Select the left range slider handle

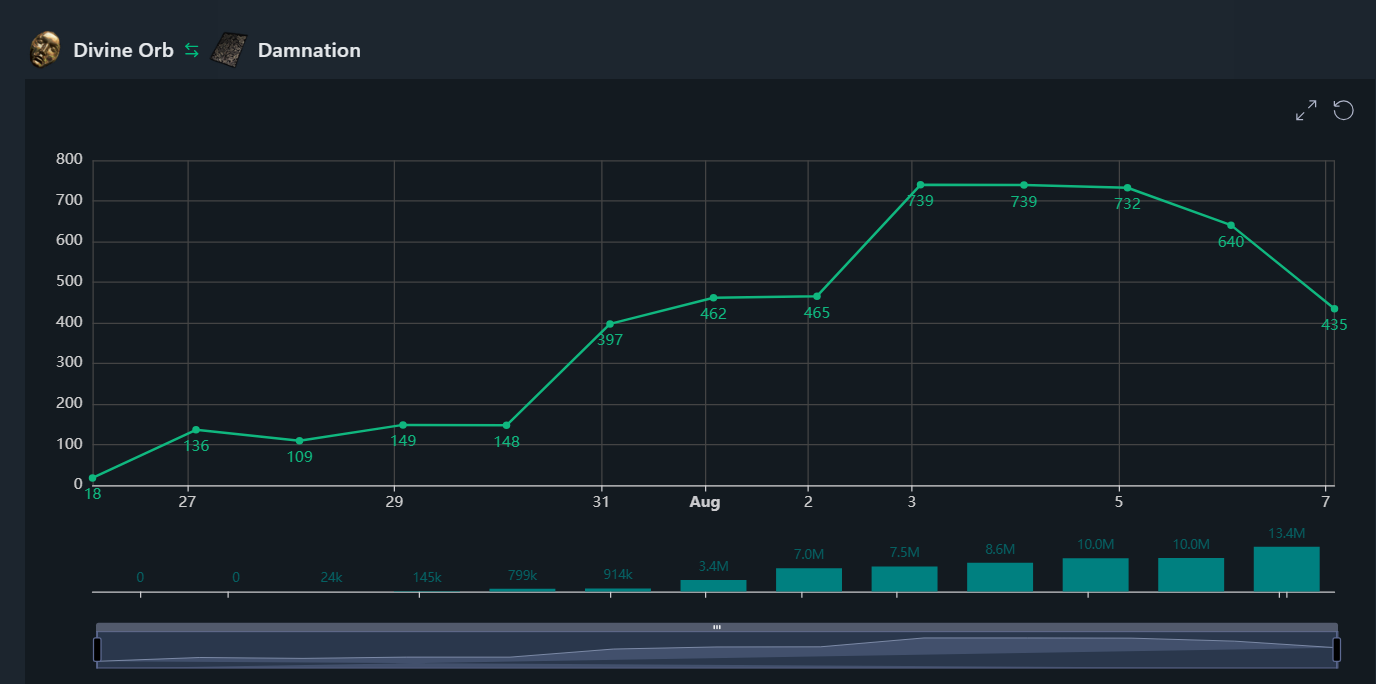(x=97, y=650)
